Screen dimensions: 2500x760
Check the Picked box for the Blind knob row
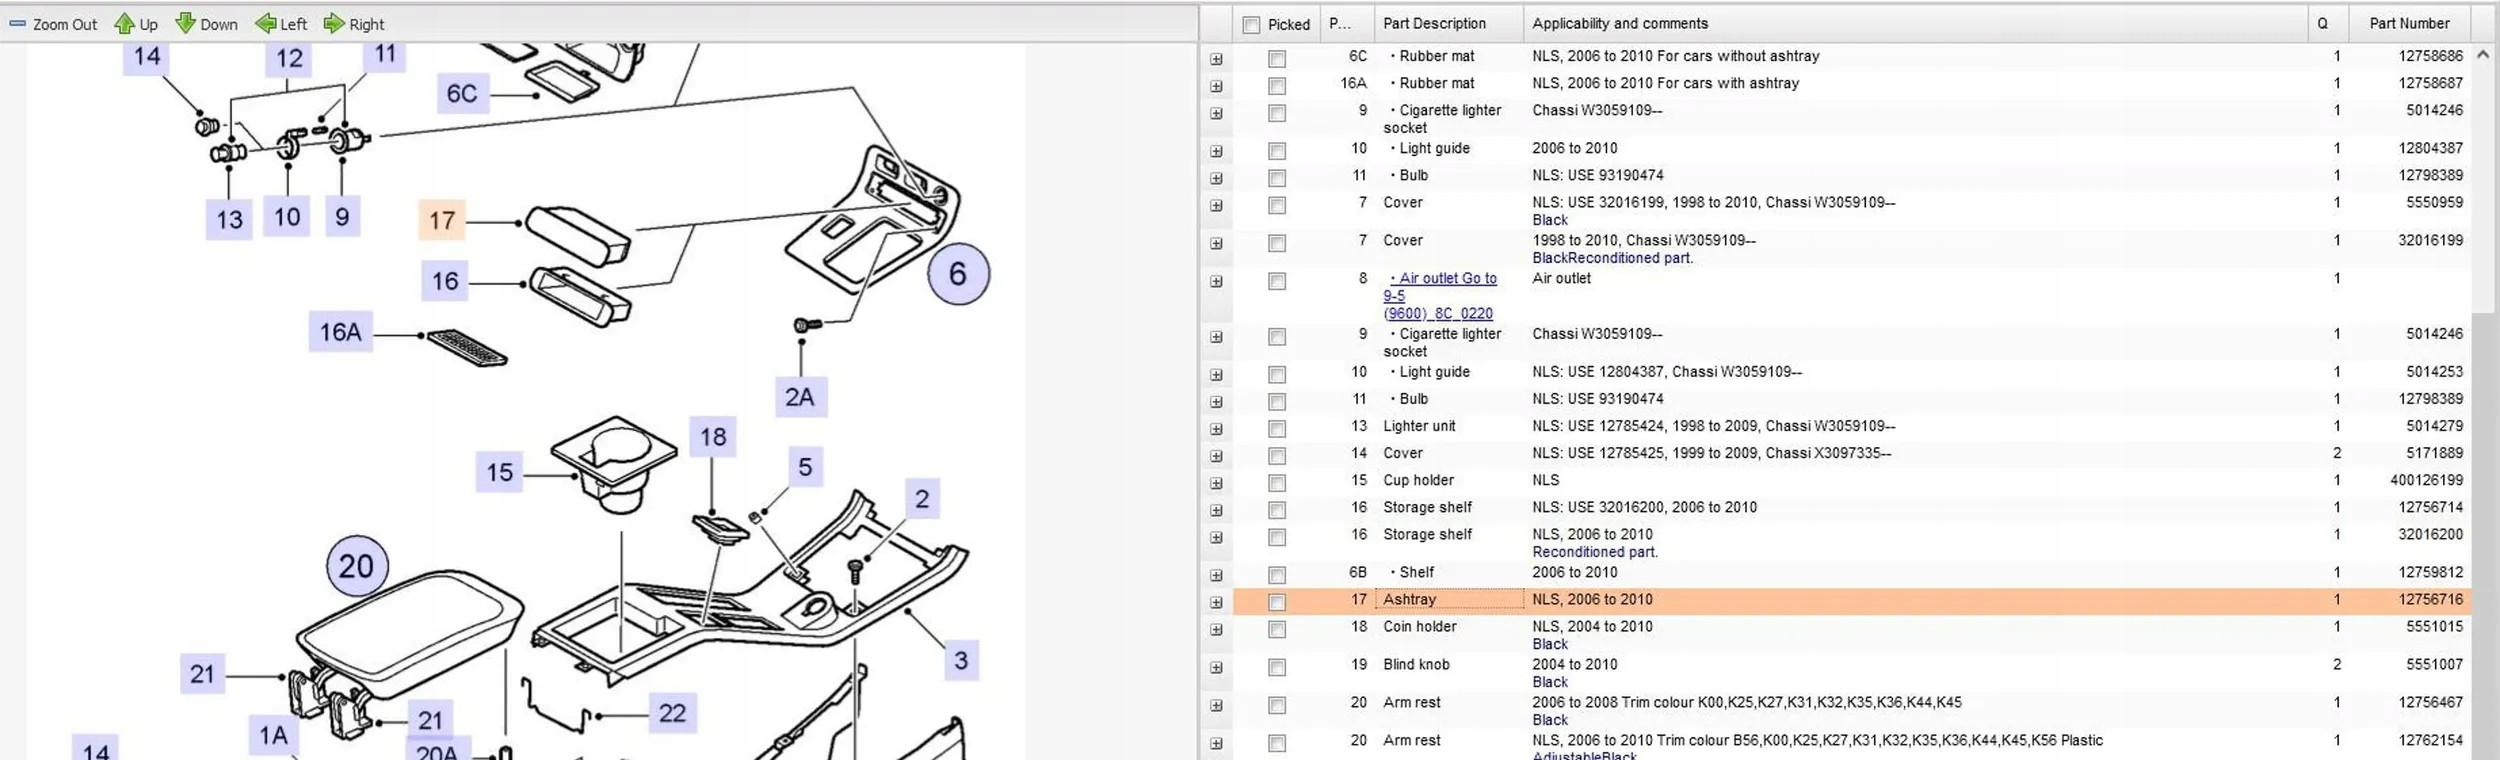pyautogui.click(x=1277, y=667)
